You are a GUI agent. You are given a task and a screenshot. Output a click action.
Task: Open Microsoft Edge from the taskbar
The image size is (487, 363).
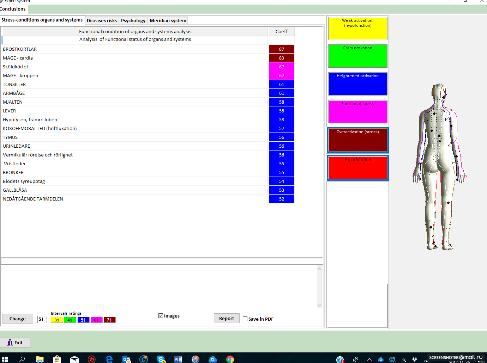[109, 359]
